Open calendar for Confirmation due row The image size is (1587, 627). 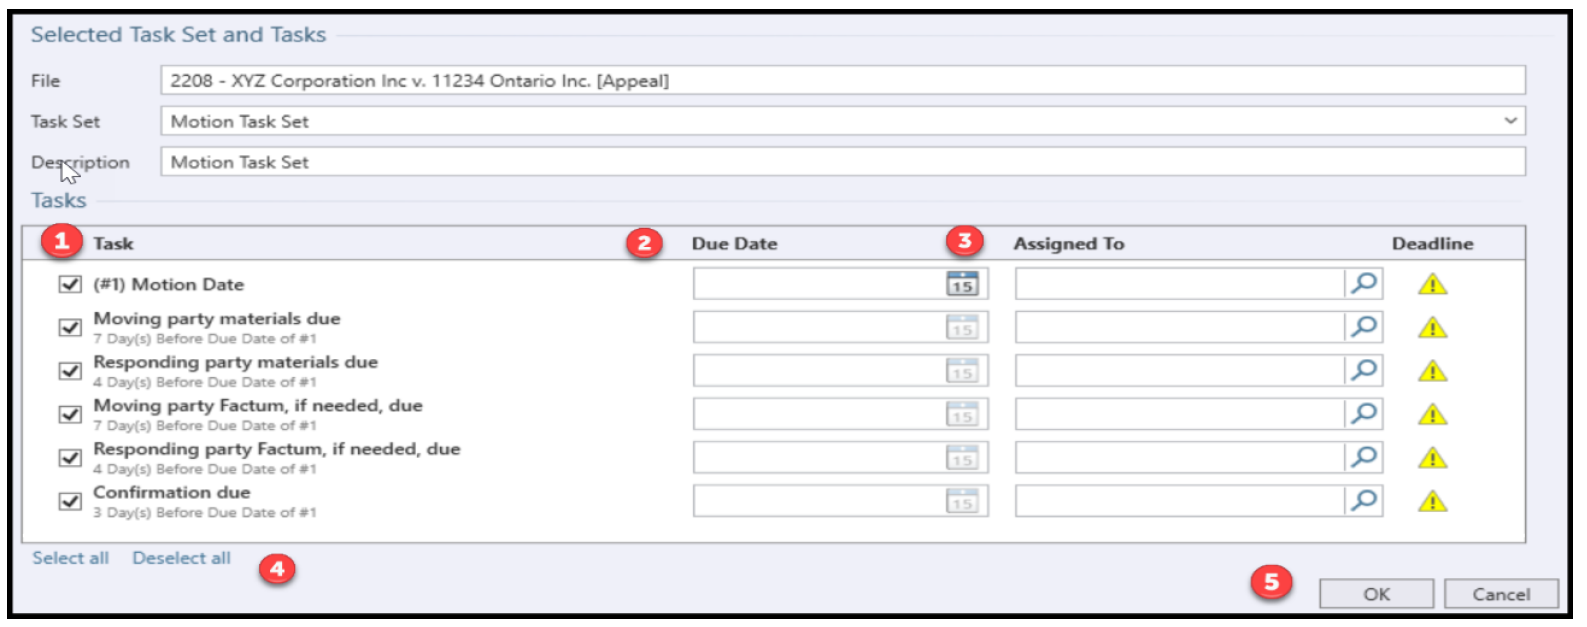(x=962, y=501)
